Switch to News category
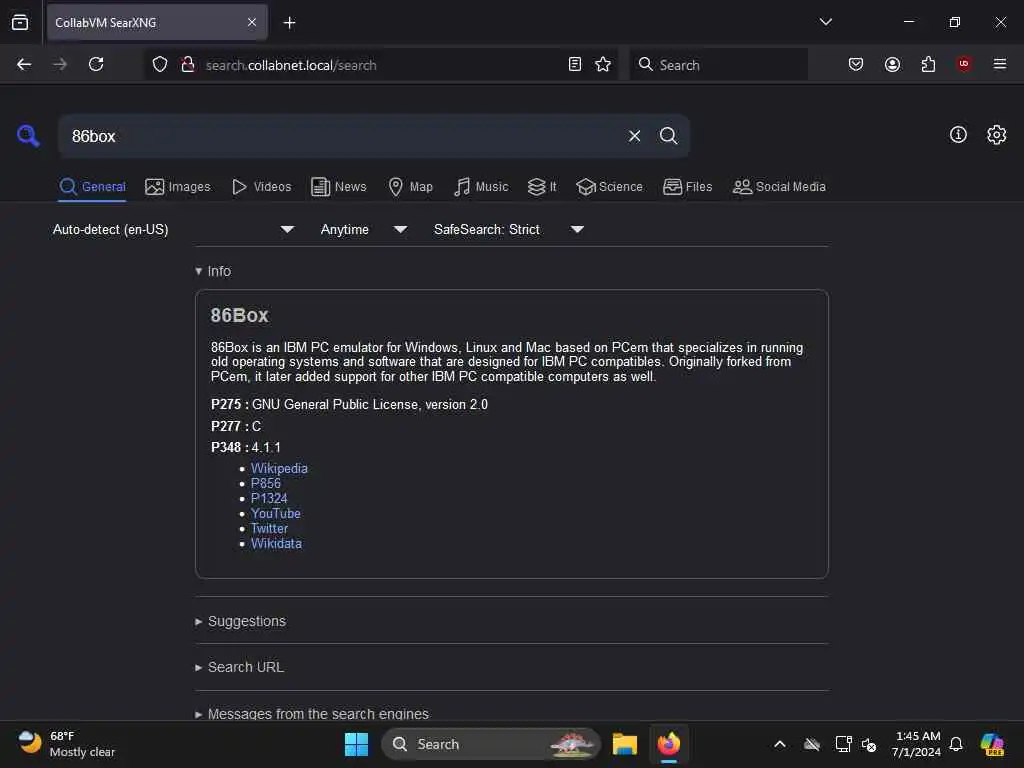Image resolution: width=1024 pixels, height=768 pixels. point(339,187)
